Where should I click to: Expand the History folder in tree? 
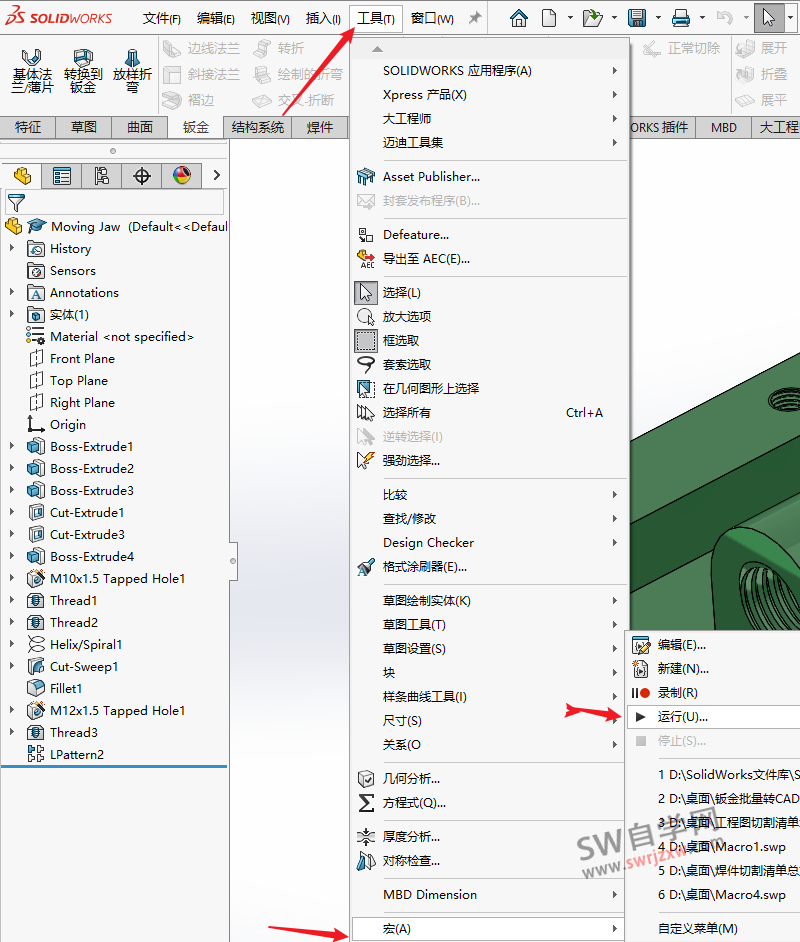coord(12,248)
